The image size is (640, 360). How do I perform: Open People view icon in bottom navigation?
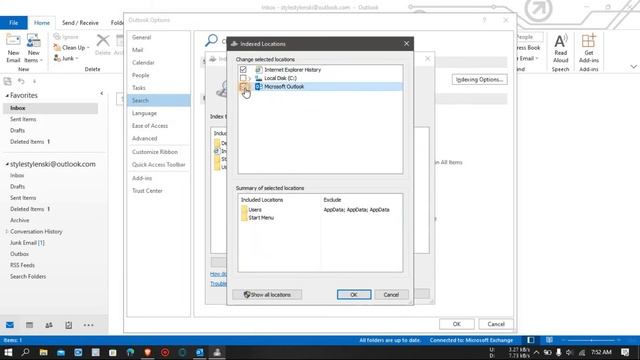coord(49,325)
